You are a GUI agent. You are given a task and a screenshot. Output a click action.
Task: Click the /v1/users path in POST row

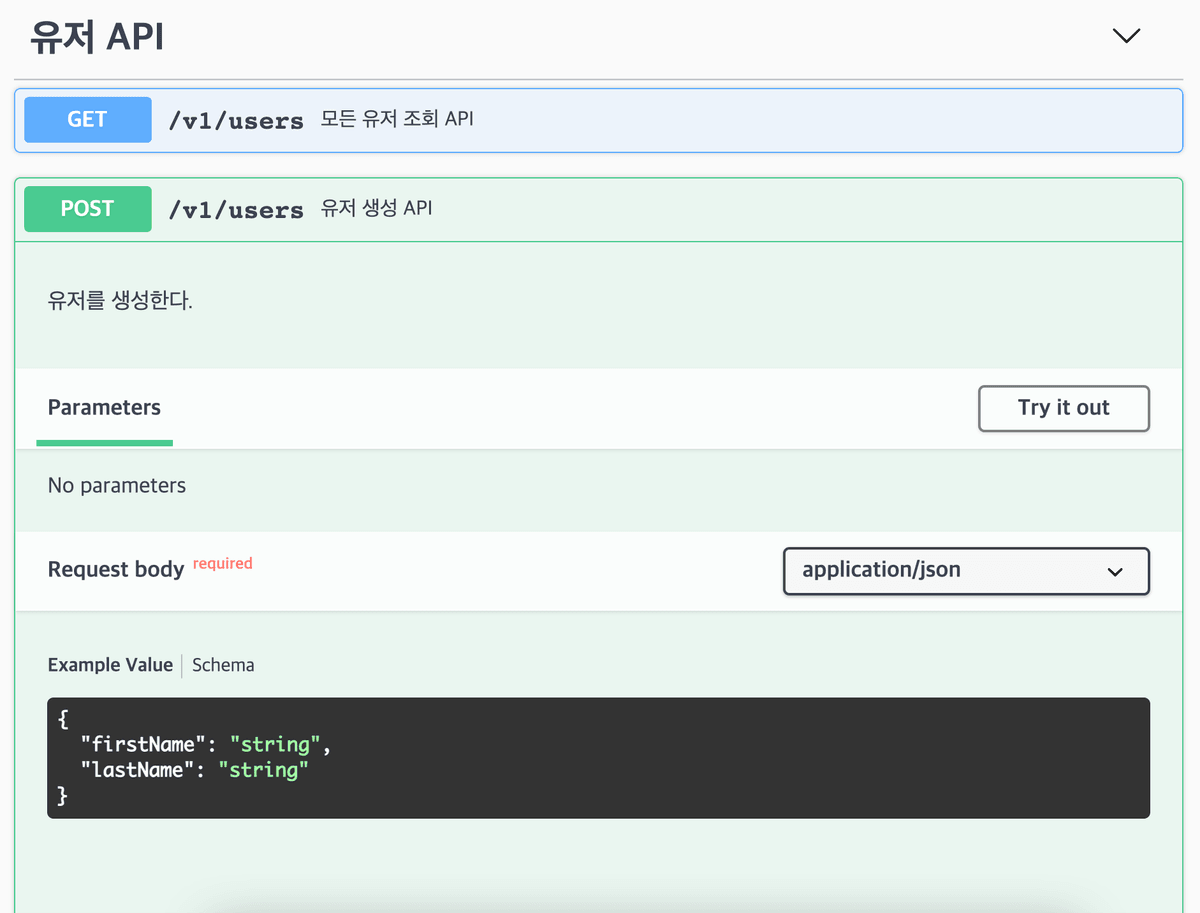pyautogui.click(x=236, y=210)
